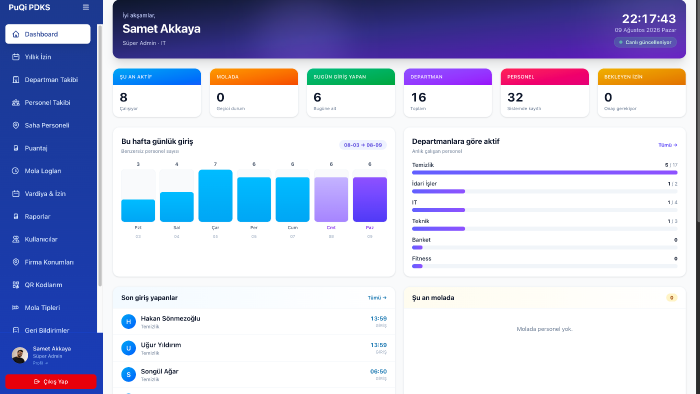
Task: Open the Dashboard menu item
Action: point(48,34)
